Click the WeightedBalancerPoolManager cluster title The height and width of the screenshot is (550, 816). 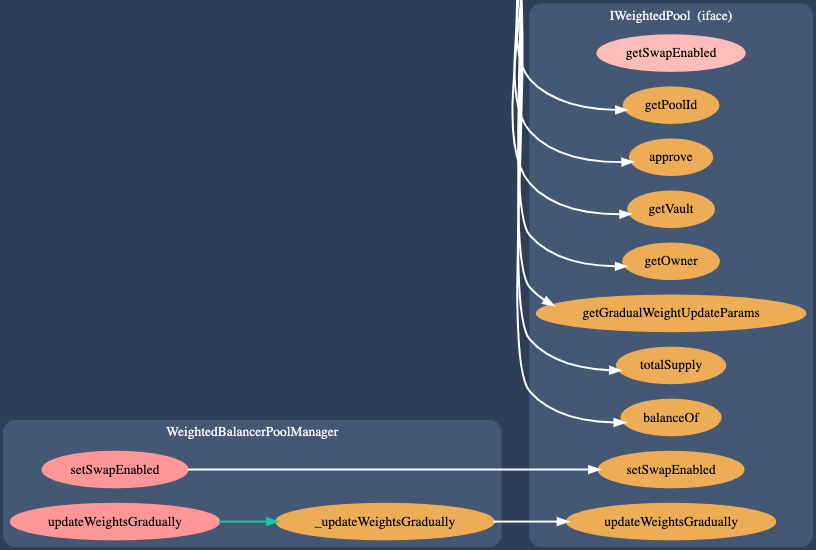tap(252, 432)
